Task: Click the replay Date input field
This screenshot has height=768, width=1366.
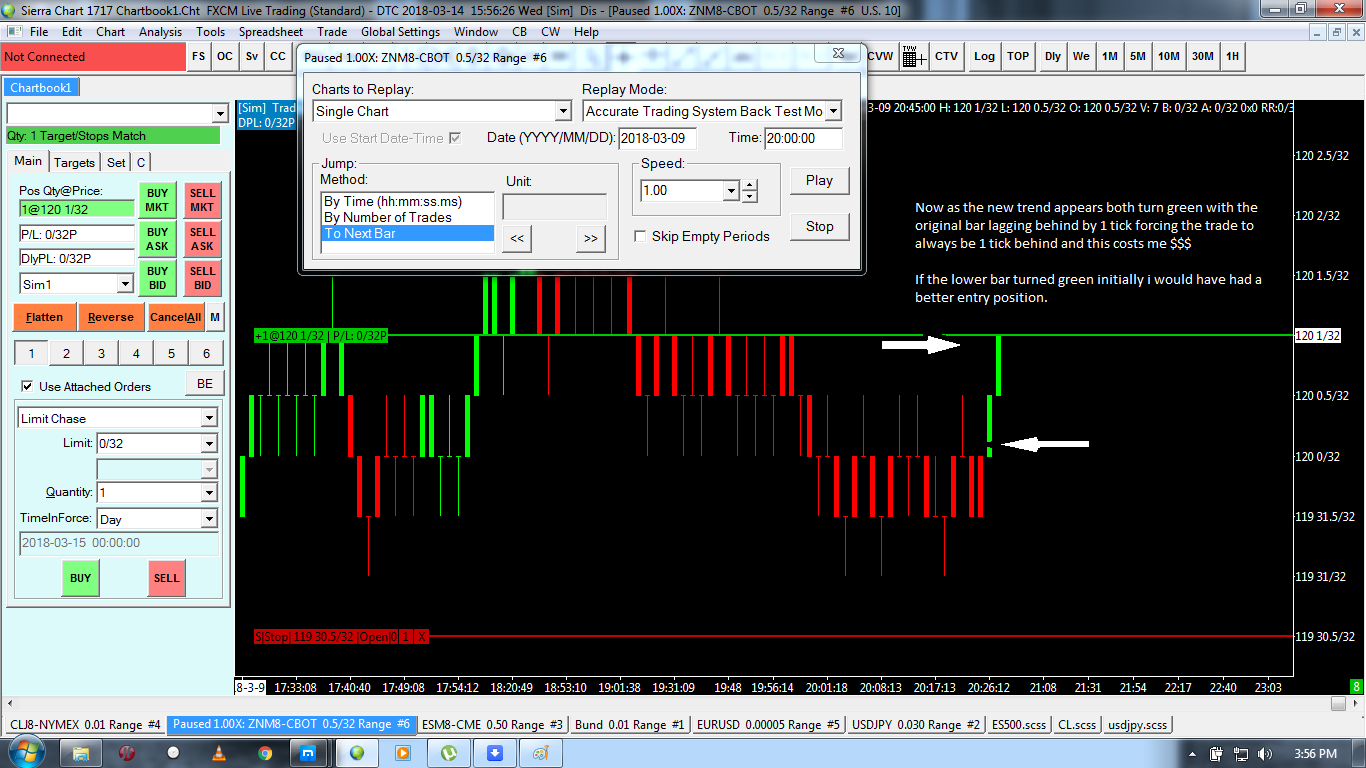Action: (658, 138)
